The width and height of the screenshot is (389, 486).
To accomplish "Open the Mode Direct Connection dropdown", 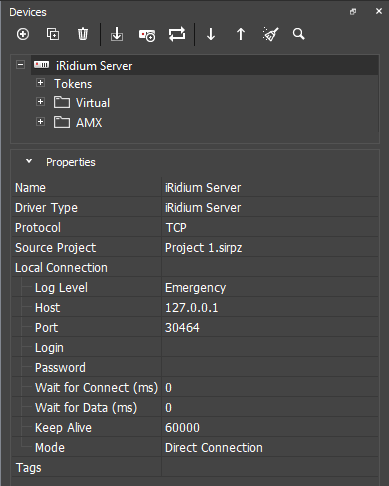I will [x=270, y=447].
